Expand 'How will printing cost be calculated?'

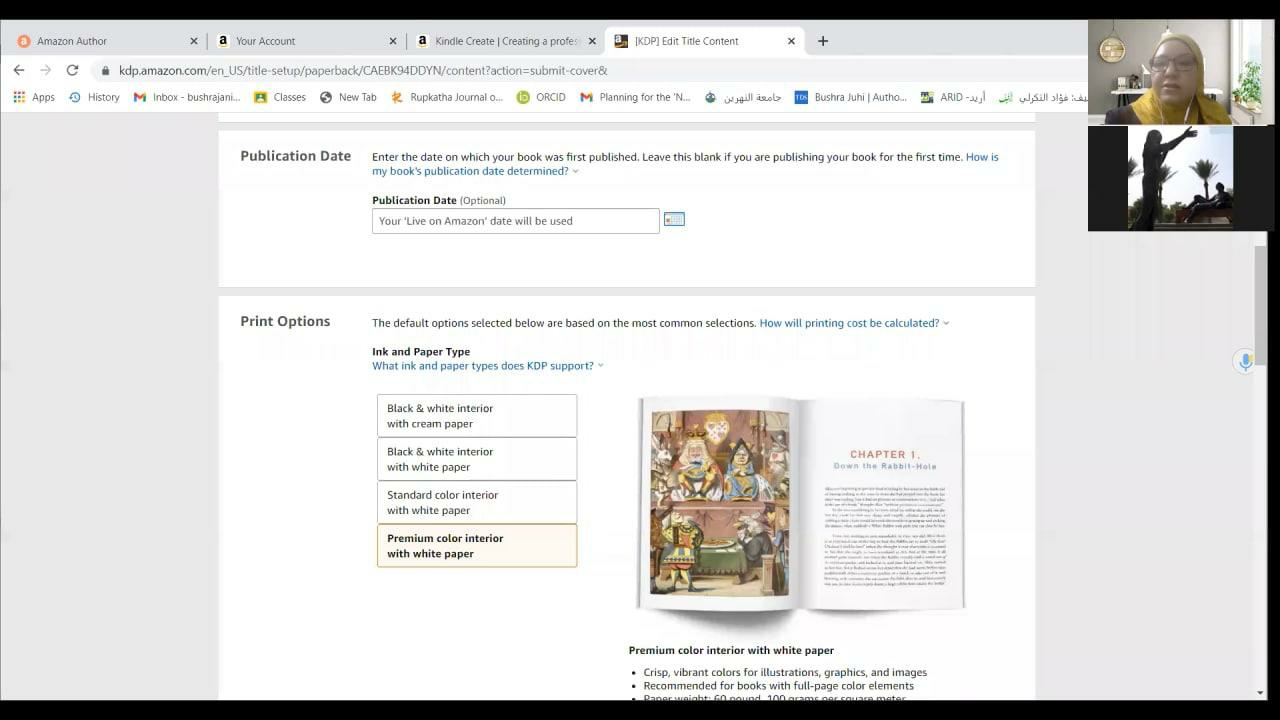854,323
